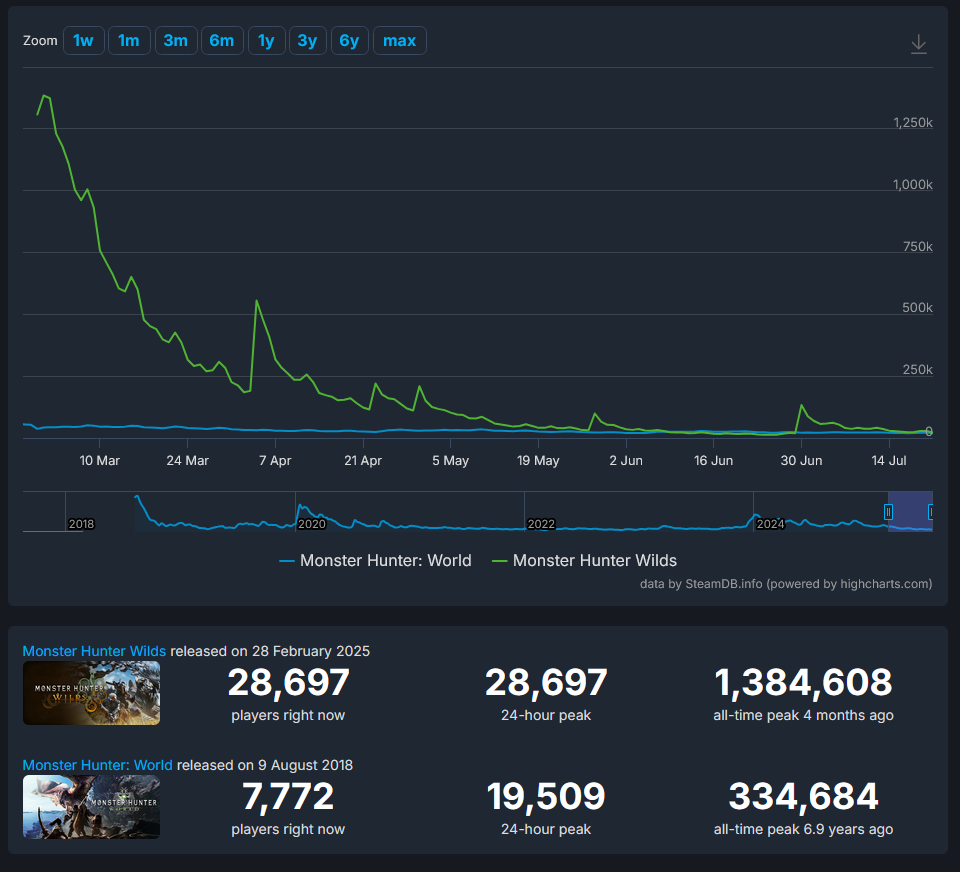960x872 pixels.
Task: Click the 7 Apr x-axis label
Action: [x=275, y=460]
